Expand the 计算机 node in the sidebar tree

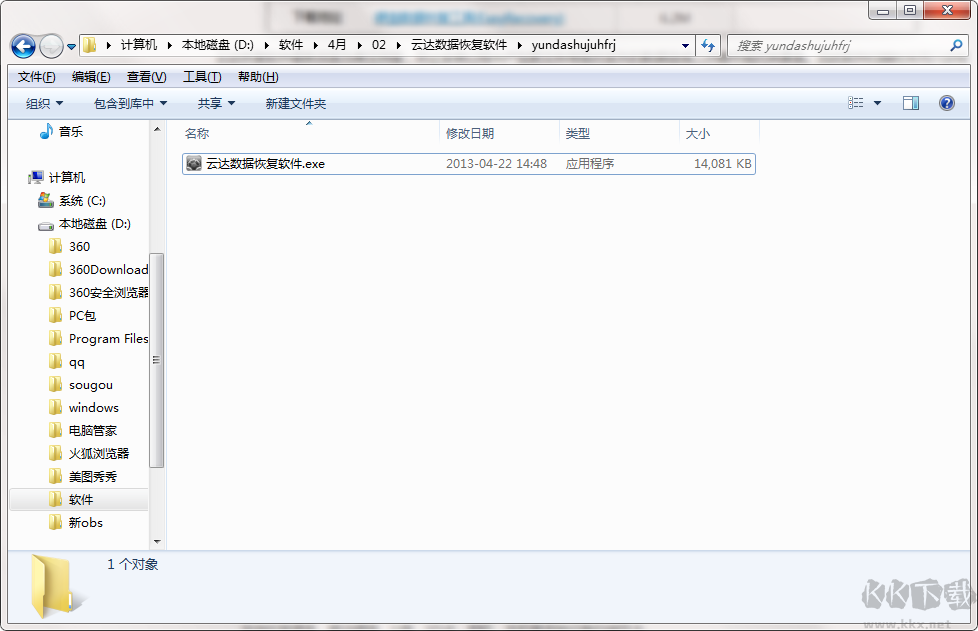pyautogui.click(x=22, y=177)
